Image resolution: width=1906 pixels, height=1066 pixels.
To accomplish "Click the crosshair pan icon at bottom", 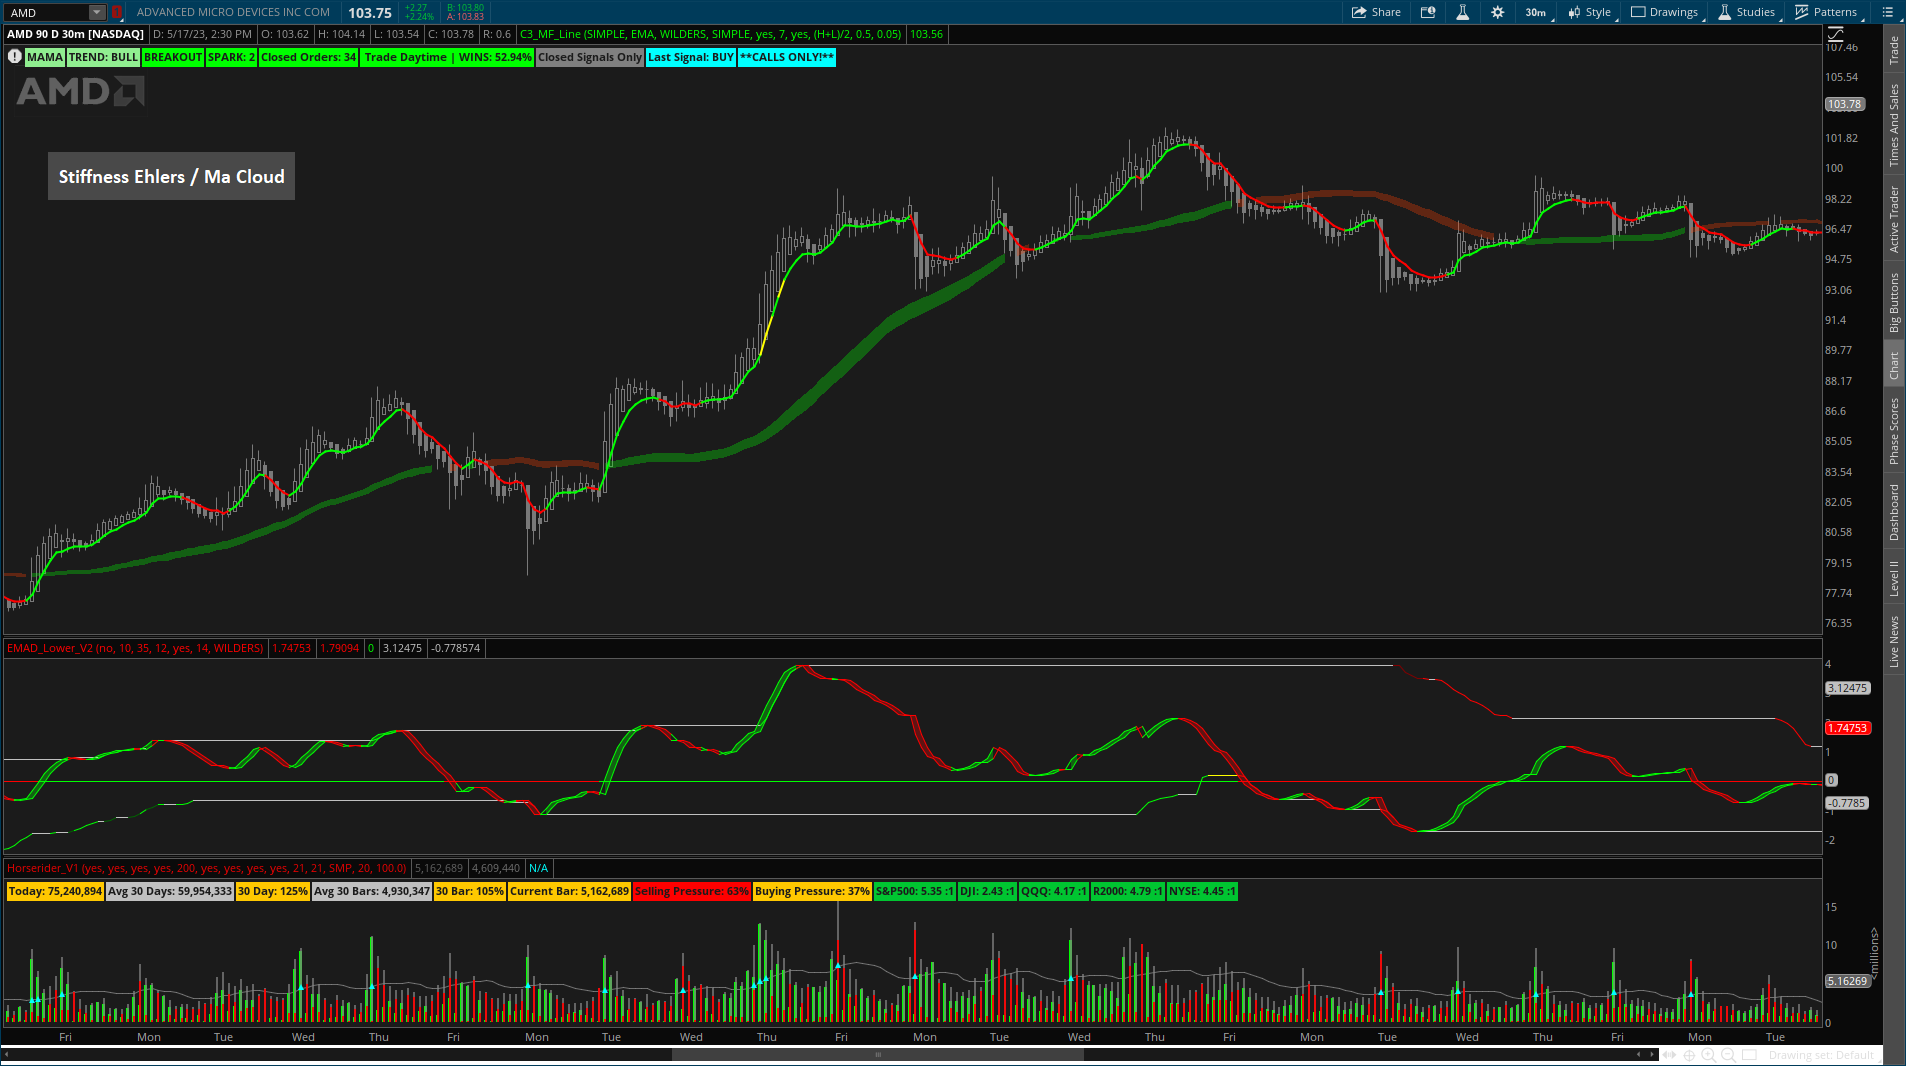I will [1689, 1055].
